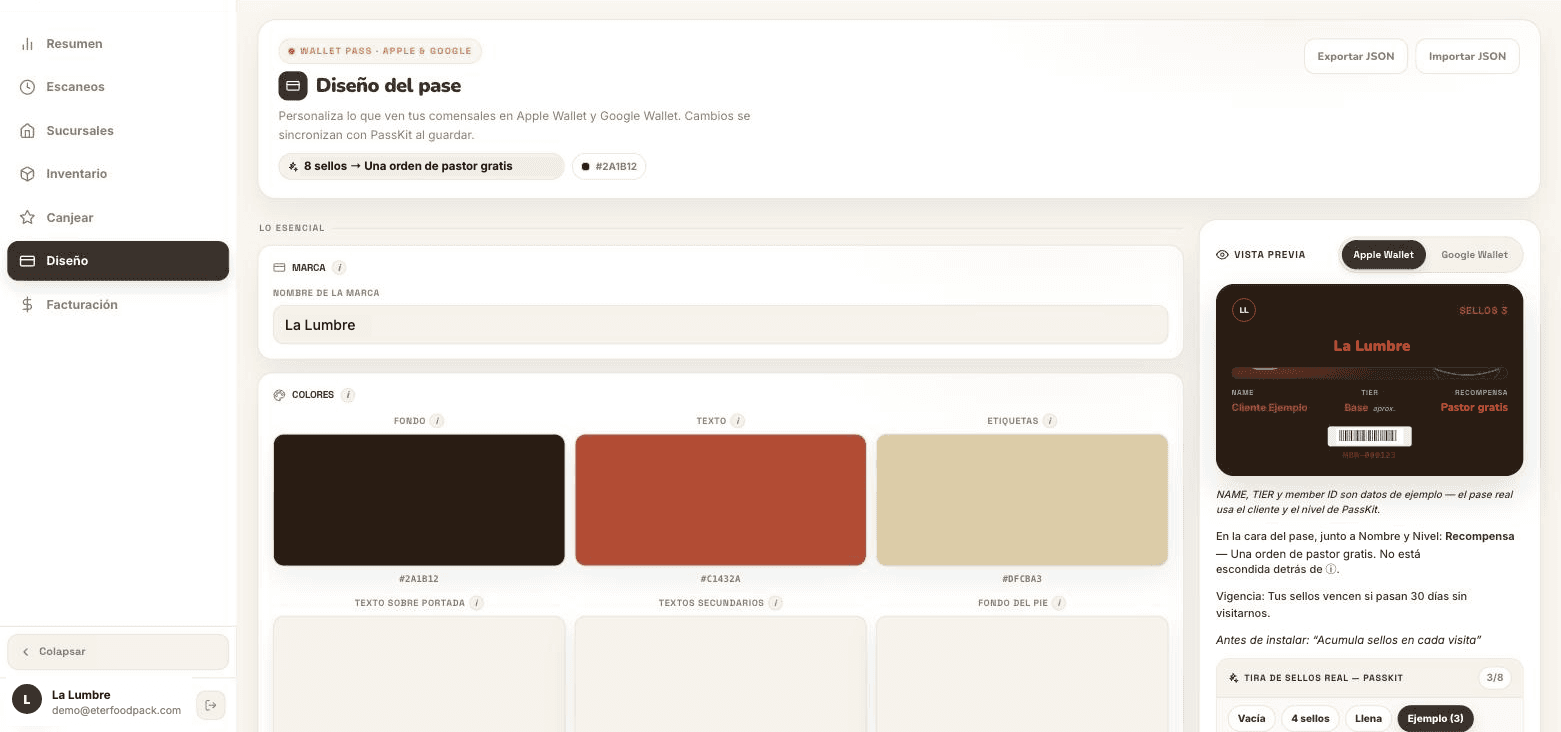The width and height of the screenshot is (1561, 732).
Task: Click the brand name field La Lumbre
Action: point(720,325)
